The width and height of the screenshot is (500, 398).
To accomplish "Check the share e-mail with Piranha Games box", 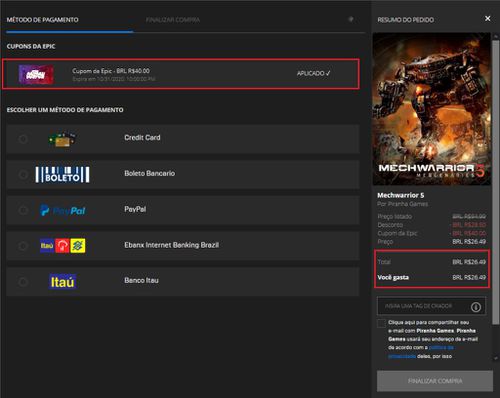I will 381,323.
